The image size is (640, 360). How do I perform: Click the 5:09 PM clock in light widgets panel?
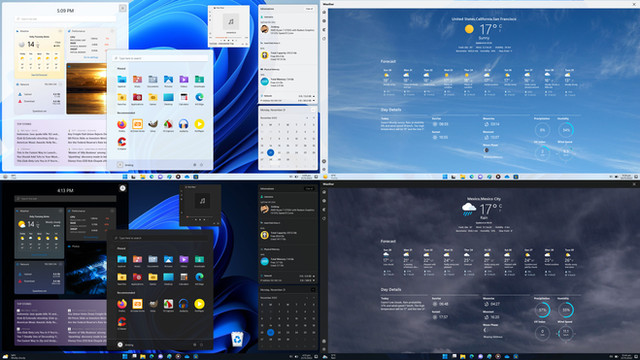(x=65, y=11)
